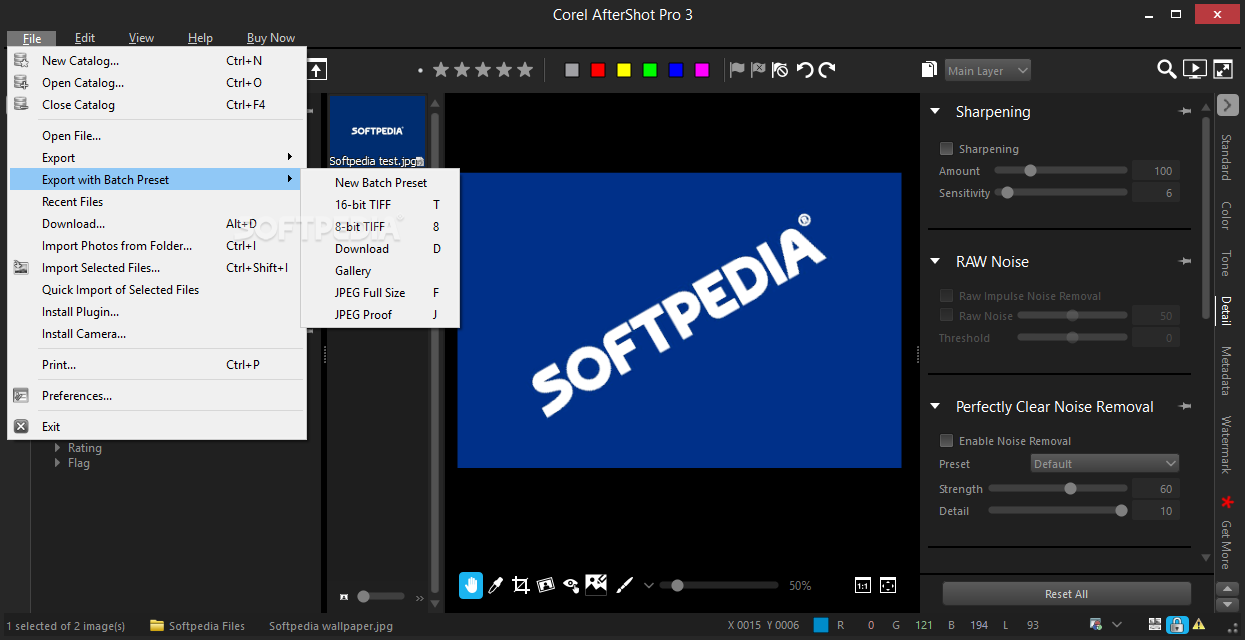Activate the Crop tool

(x=520, y=585)
